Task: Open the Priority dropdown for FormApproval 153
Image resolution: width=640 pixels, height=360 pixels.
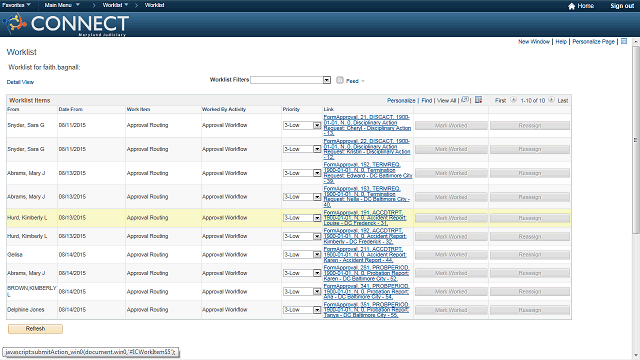Action: tap(302, 197)
